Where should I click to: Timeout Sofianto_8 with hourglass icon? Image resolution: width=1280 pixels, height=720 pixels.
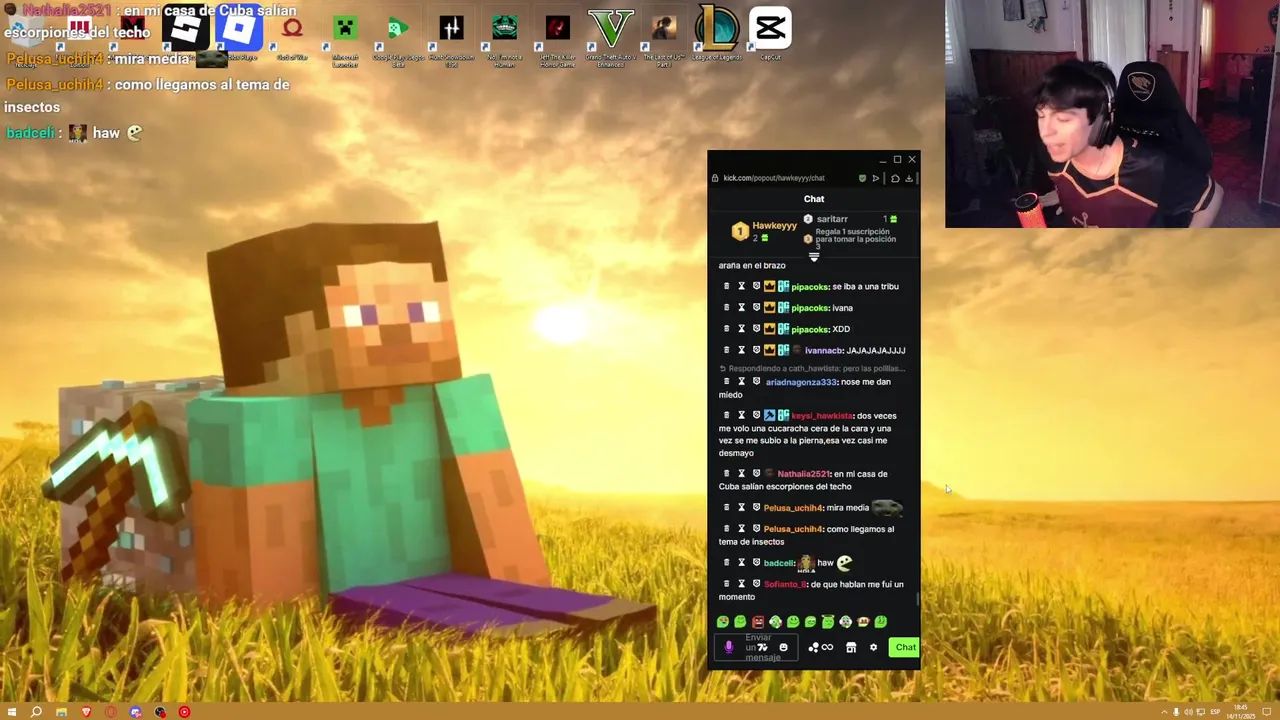pyautogui.click(x=741, y=584)
